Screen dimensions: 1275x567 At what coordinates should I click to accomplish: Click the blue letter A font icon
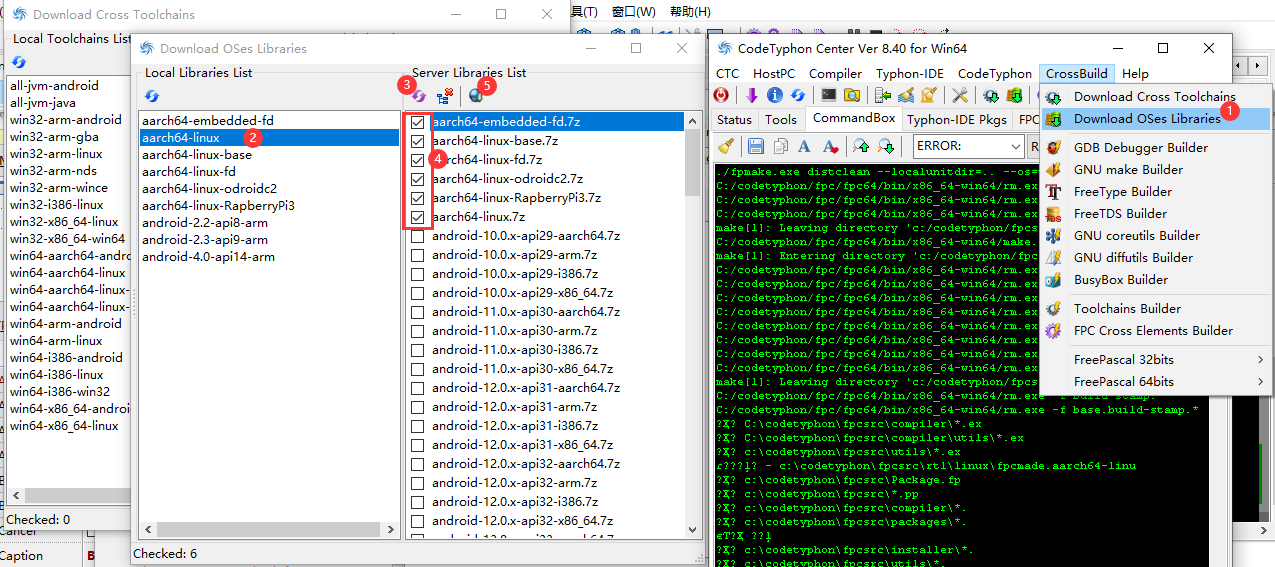pyautogui.click(x=804, y=146)
